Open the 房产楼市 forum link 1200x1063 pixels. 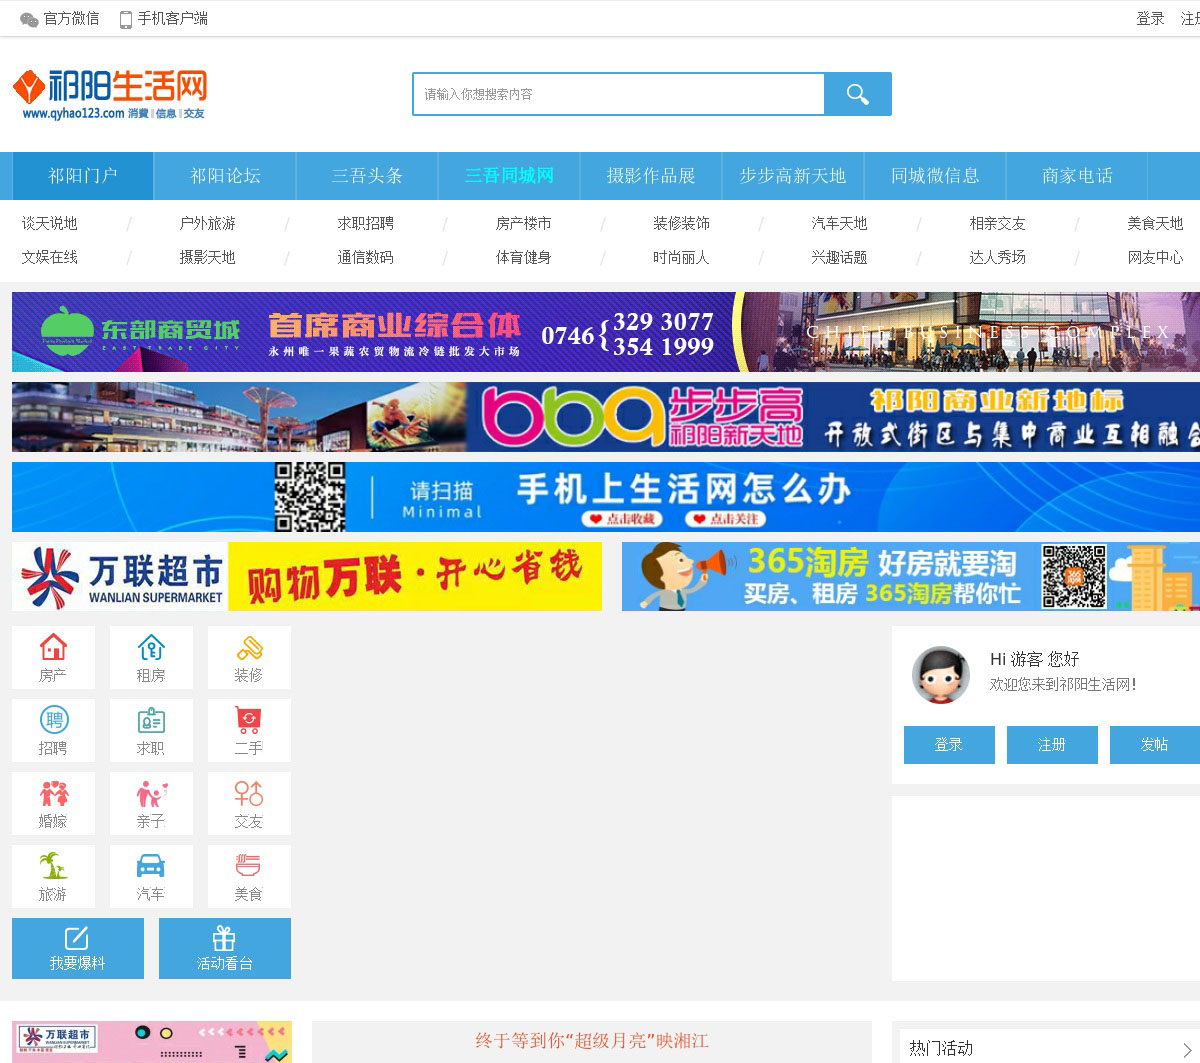(523, 223)
